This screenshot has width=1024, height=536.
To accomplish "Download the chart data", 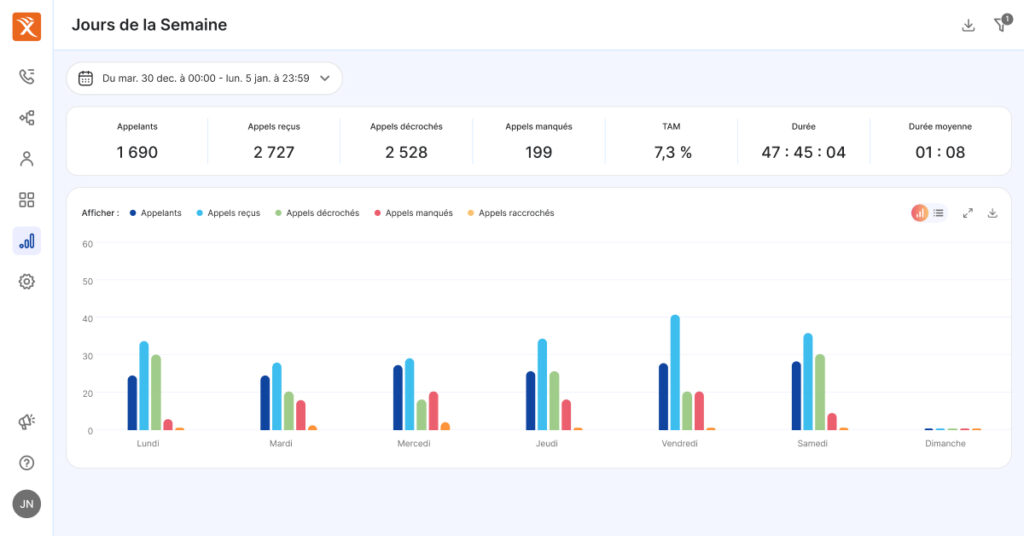I will 992,213.
